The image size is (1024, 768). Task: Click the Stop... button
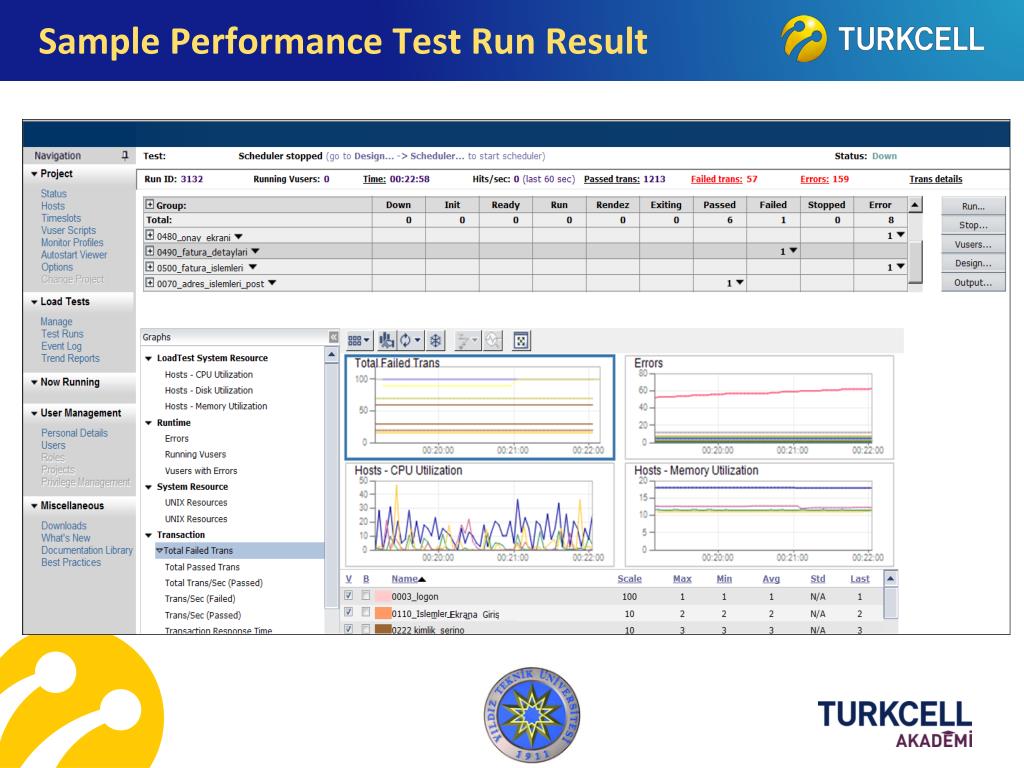point(973,225)
